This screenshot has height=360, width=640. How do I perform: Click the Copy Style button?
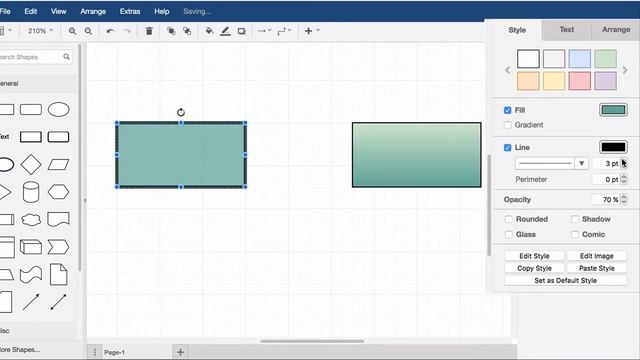[534, 268]
